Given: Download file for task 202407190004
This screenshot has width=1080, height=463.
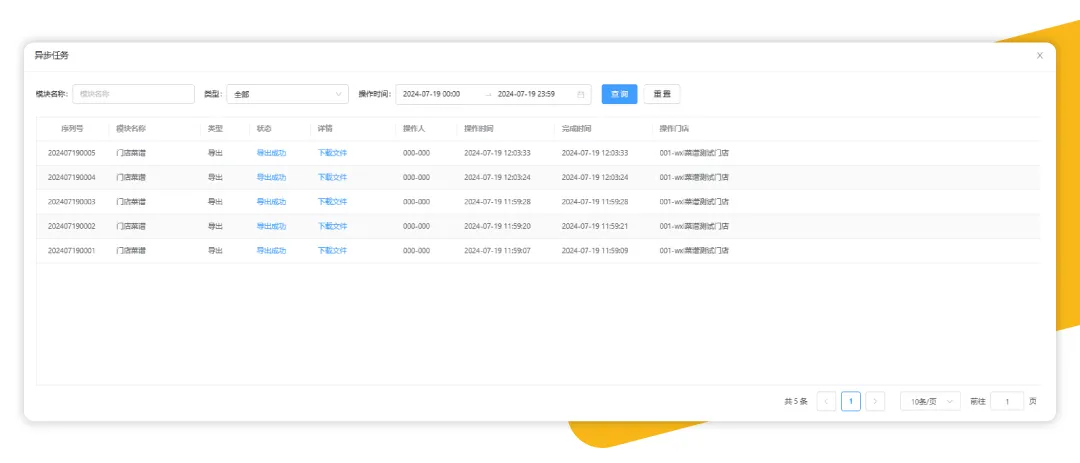Looking at the screenshot, I should coord(332,177).
